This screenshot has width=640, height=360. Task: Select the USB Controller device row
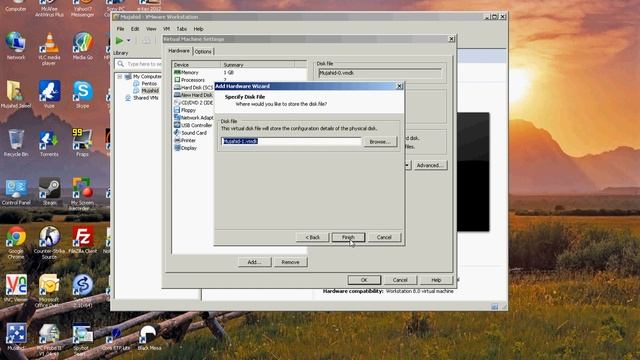tap(193, 125)
